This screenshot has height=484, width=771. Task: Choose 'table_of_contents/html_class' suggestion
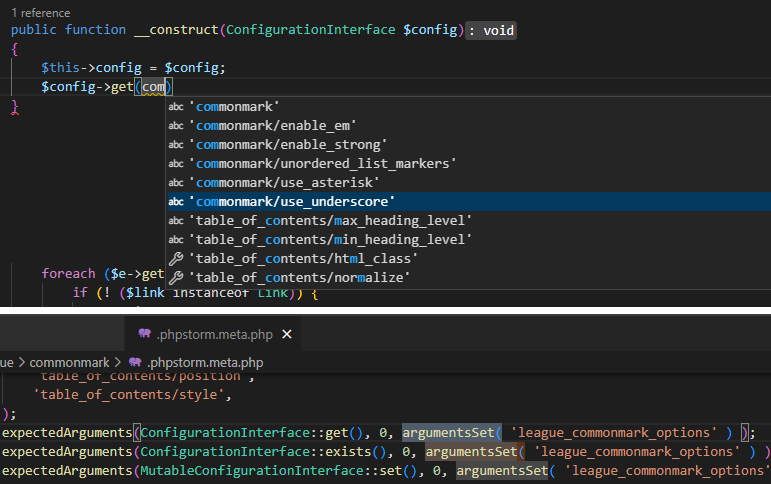(x=468, y=259)
